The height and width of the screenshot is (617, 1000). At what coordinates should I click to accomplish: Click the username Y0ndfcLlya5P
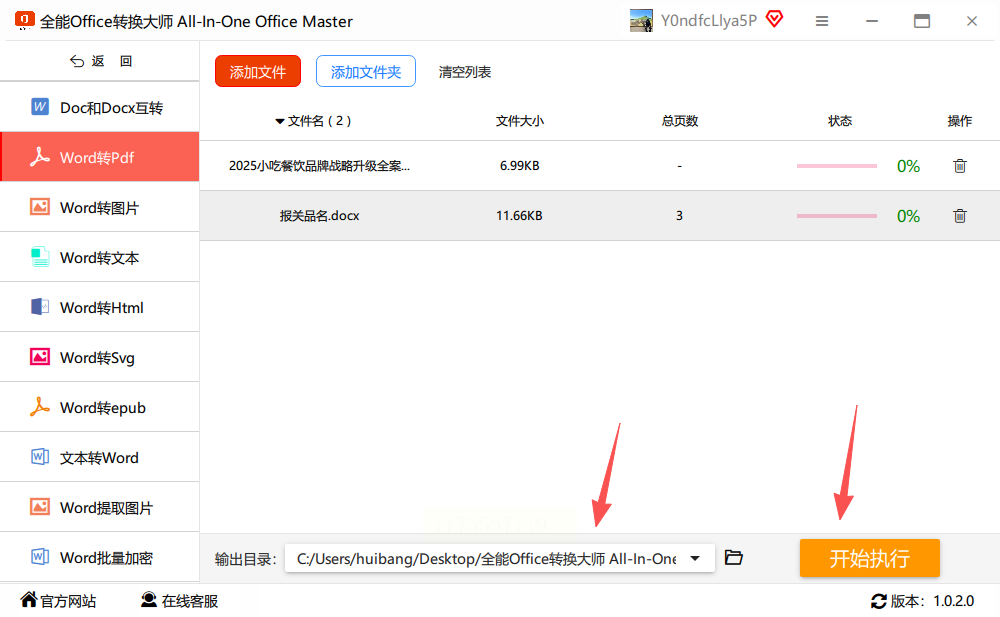tap(709, 21)
